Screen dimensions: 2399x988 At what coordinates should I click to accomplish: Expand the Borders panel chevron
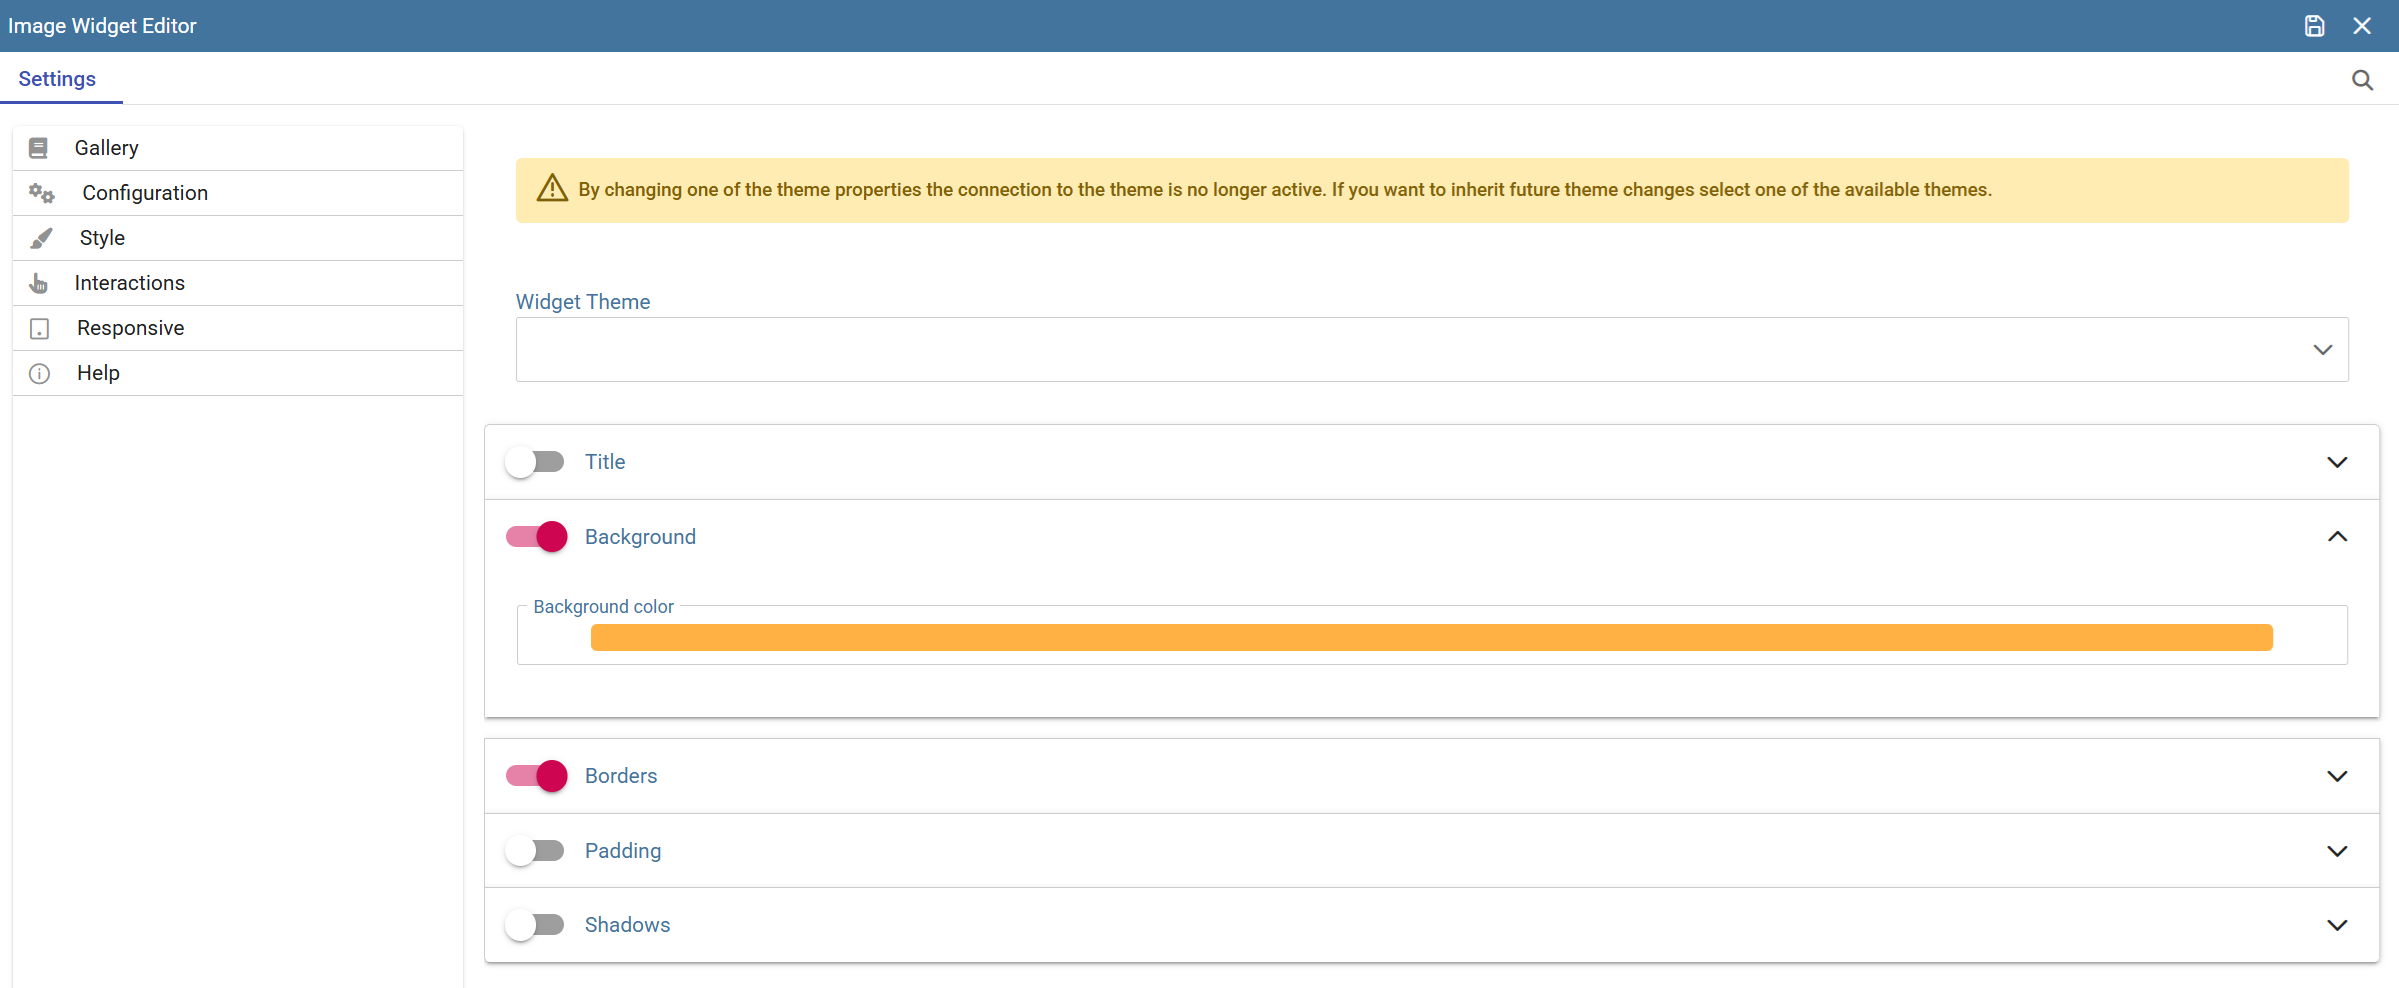pos(2337,776)
